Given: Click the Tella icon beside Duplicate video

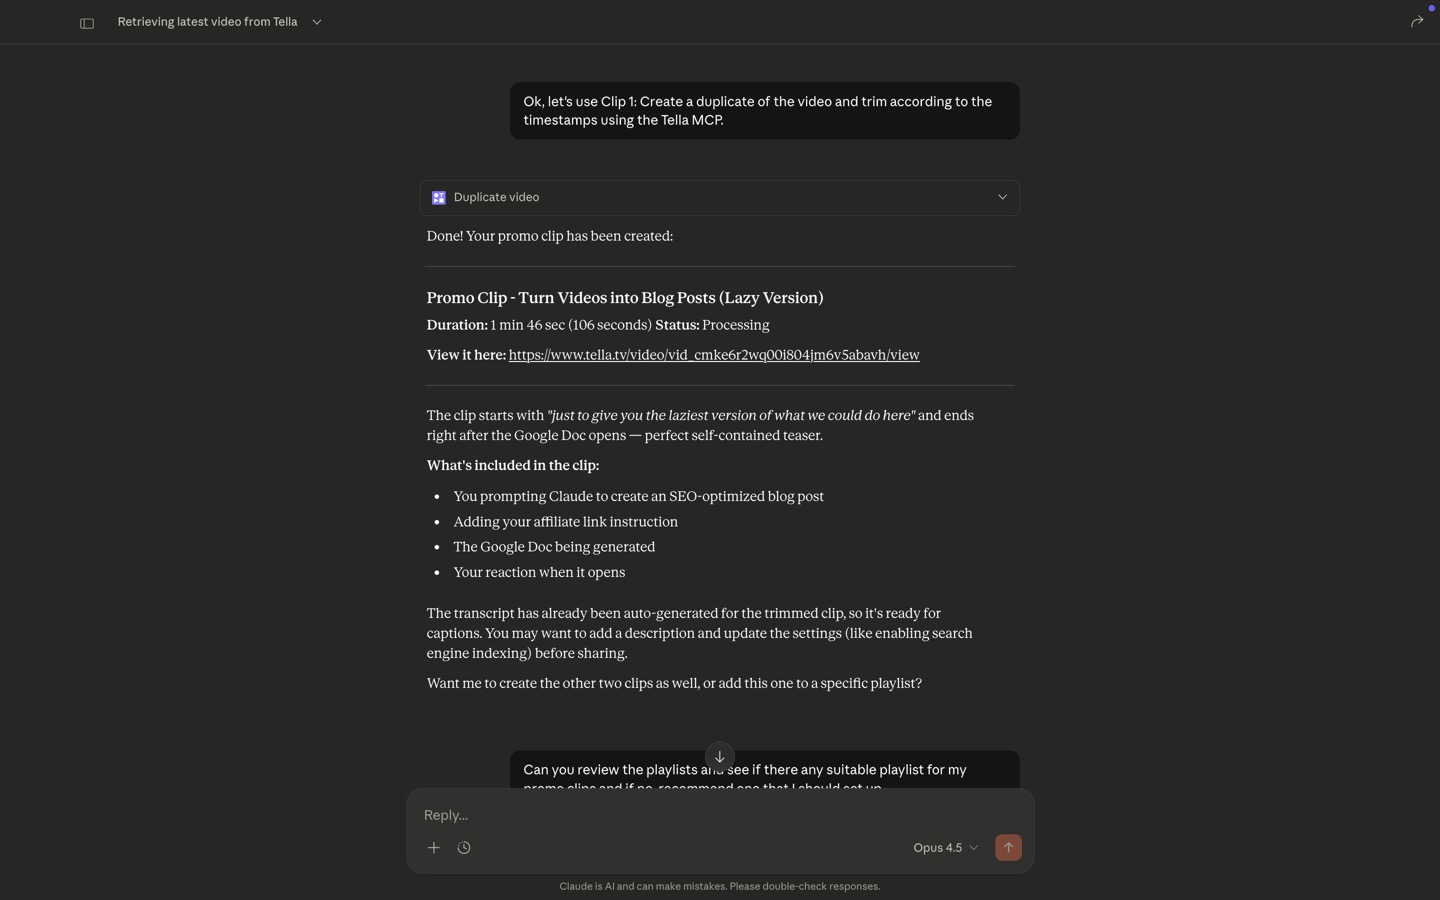Looking at the screenshot, I should point(439,198).
